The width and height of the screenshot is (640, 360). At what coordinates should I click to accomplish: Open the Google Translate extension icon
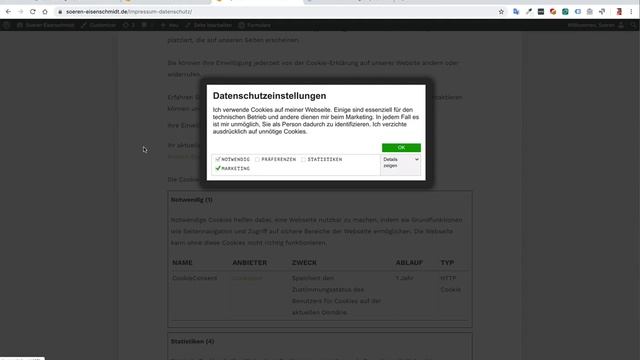[x=516, y=12]
